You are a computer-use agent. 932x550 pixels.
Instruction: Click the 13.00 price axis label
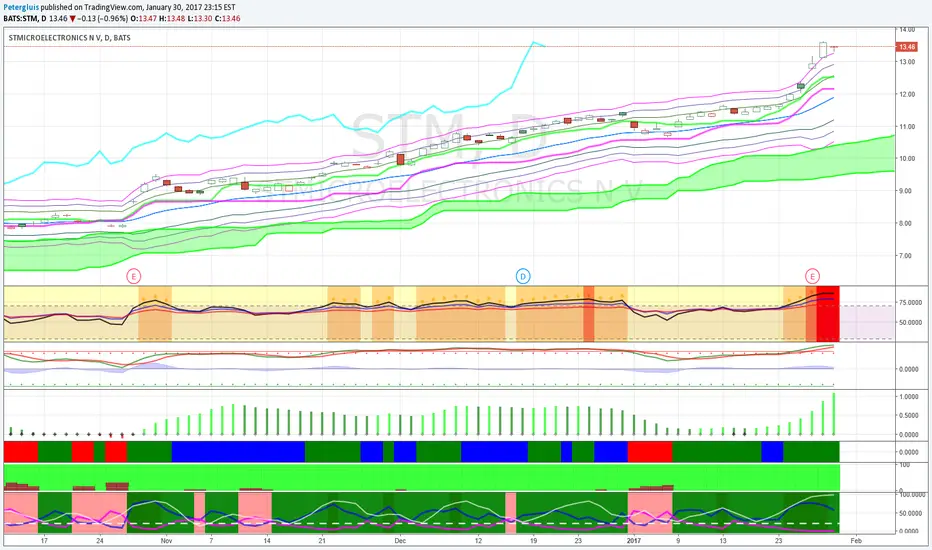click(x=907, y=62)
